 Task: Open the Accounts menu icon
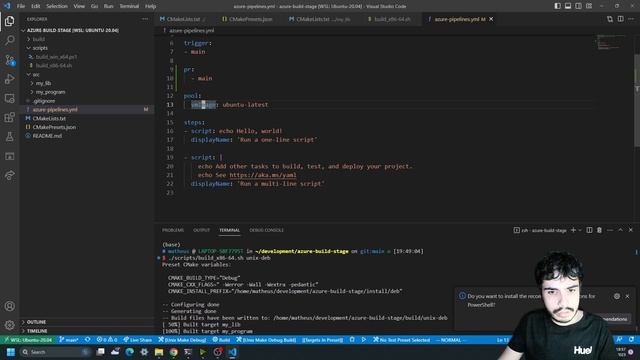point(9,306)
